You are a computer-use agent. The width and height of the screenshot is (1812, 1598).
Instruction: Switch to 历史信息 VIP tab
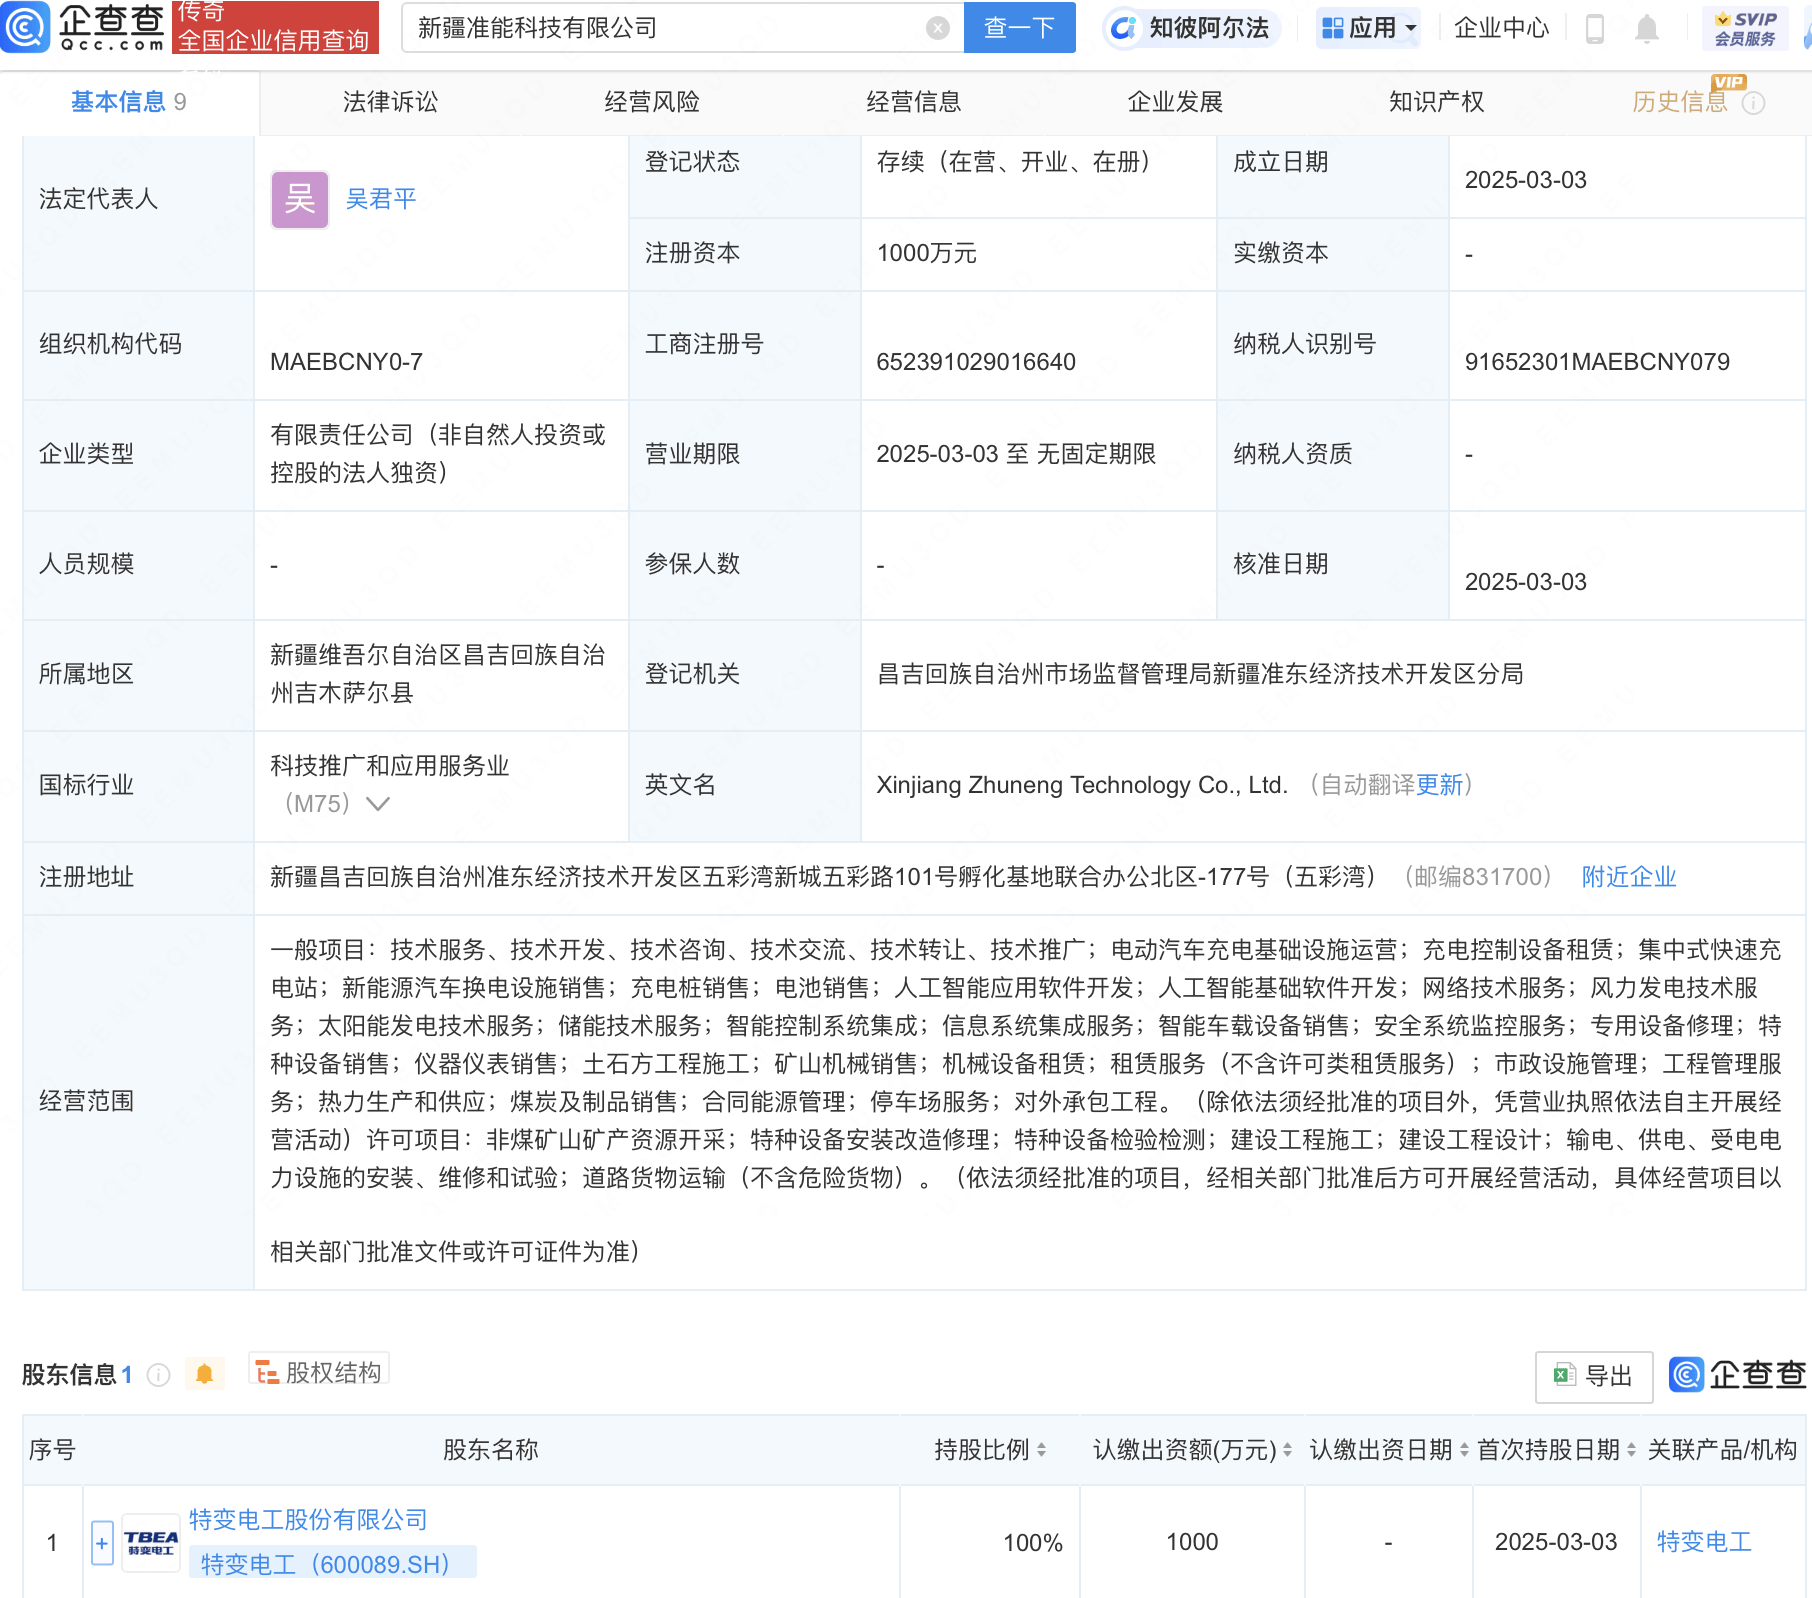pyautogui.click(x=1680, y=102)
